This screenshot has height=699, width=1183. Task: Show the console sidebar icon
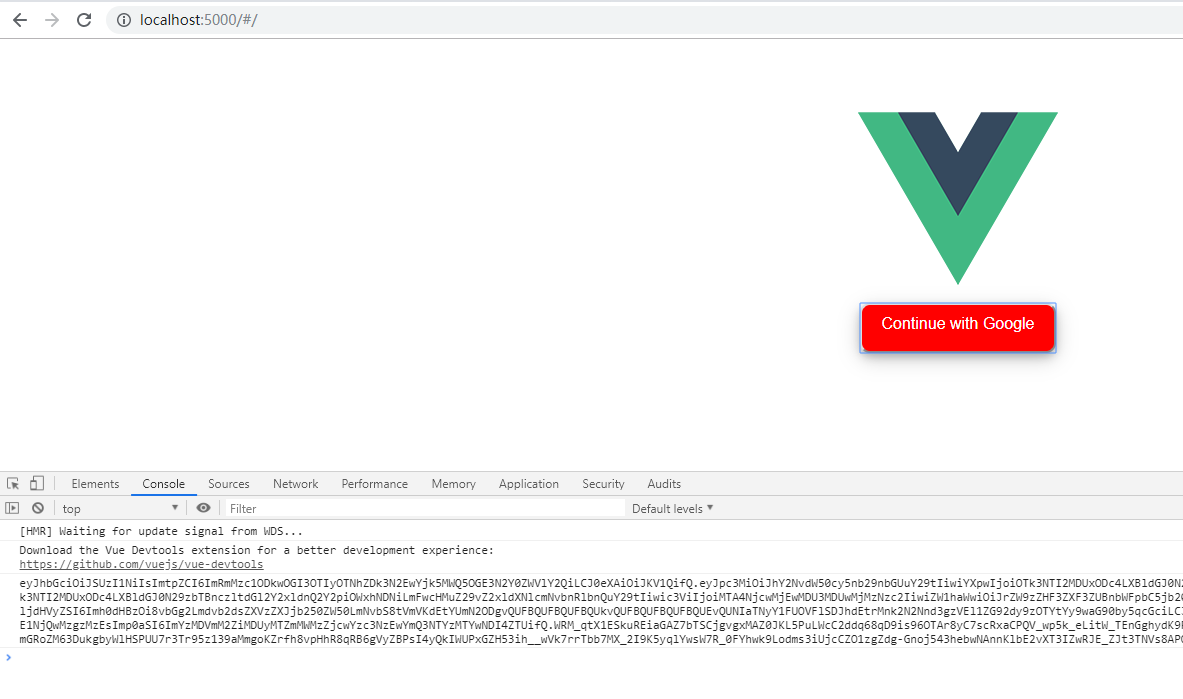tap(12, 508)
